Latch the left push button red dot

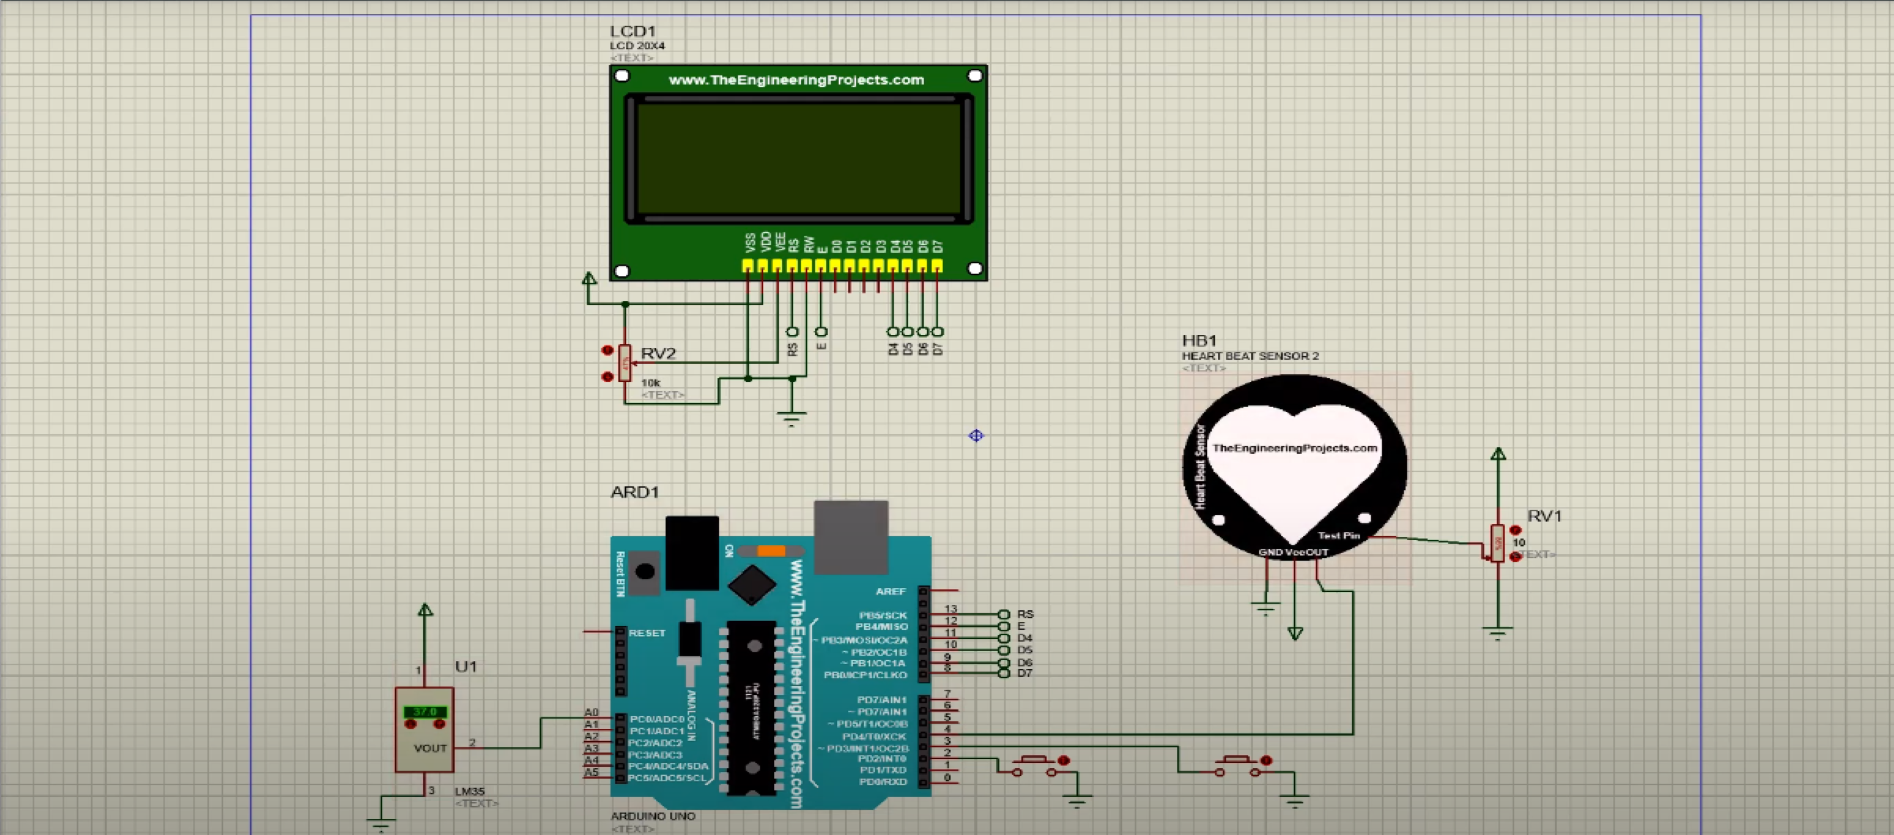(x=1064, y=761)
